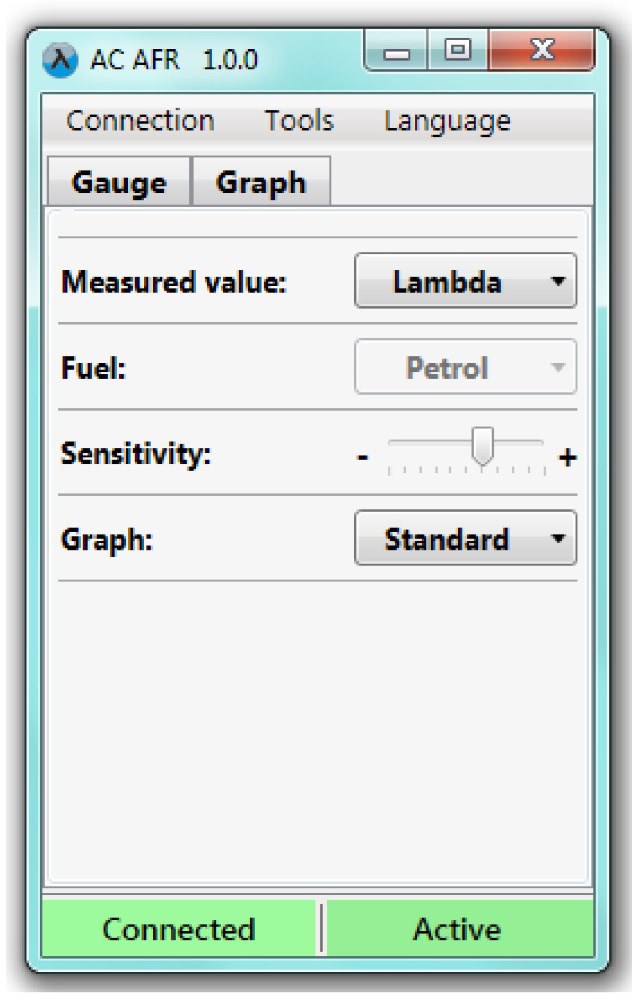Click the minus sign beside Sensitivity slider

pos(362,457)
